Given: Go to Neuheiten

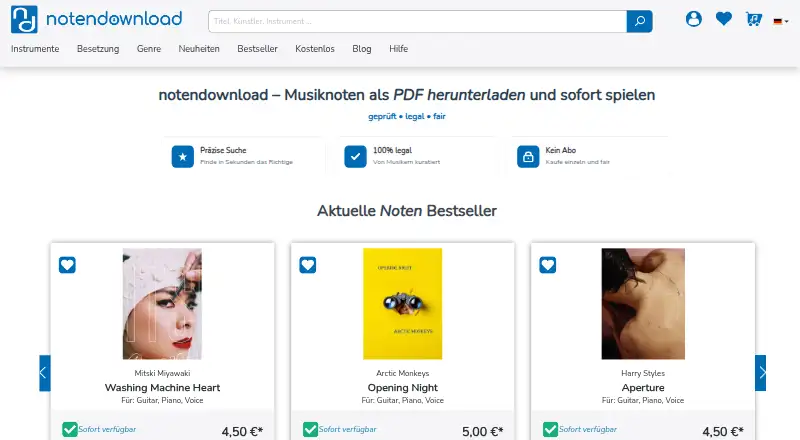Looking at the screenshot, I should (x=199, y=49).
